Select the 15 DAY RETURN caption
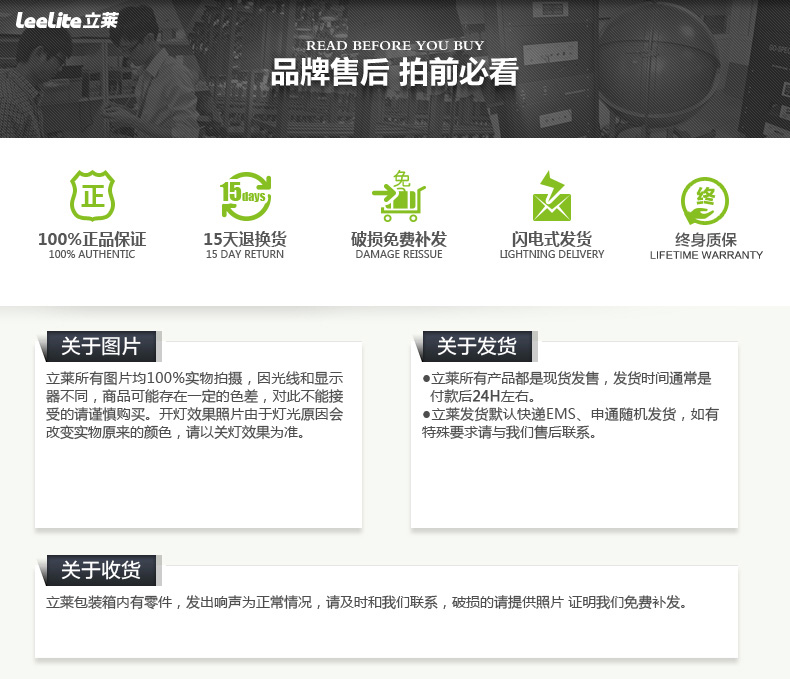The width and height of the screenshot is (790, 679). (x=245, y=254)
